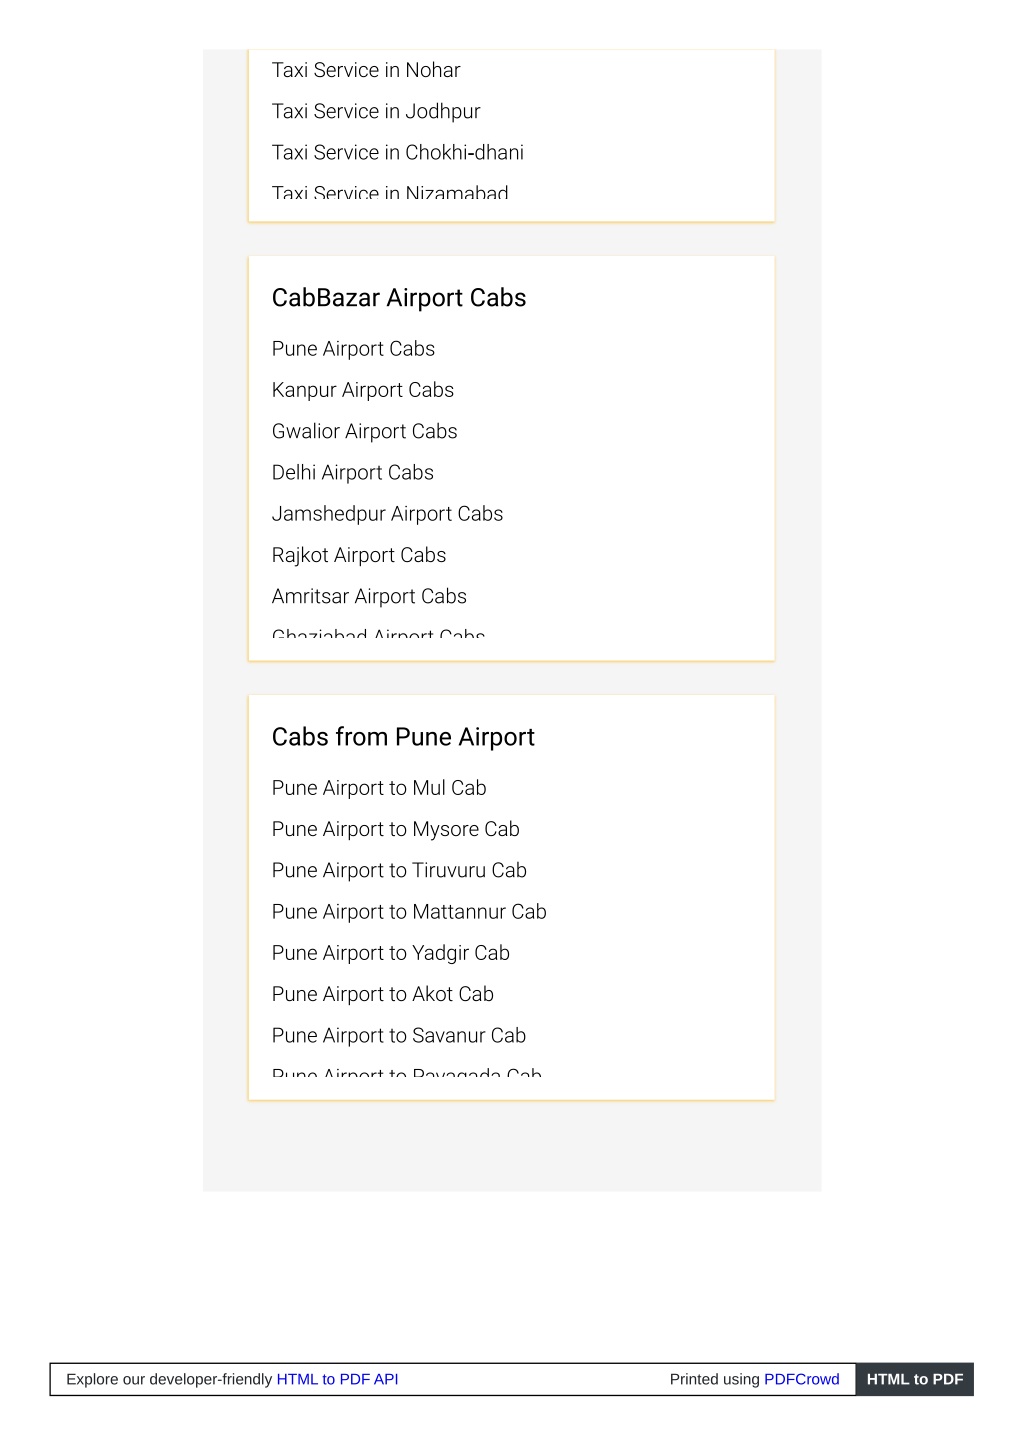Open the Jamshedpur Airport Cabs link

(x=387, y=514)
